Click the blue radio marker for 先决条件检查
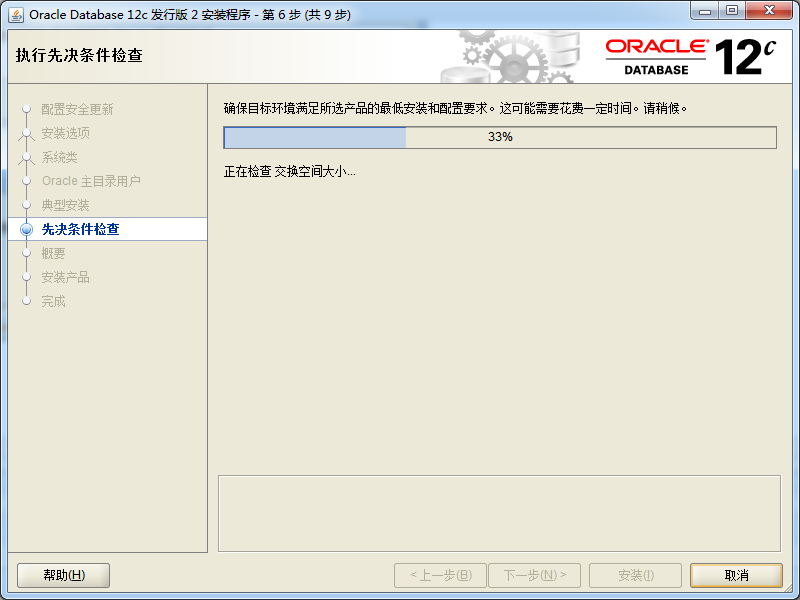Viewport: 800px width, 600px height. coord(27,230)
